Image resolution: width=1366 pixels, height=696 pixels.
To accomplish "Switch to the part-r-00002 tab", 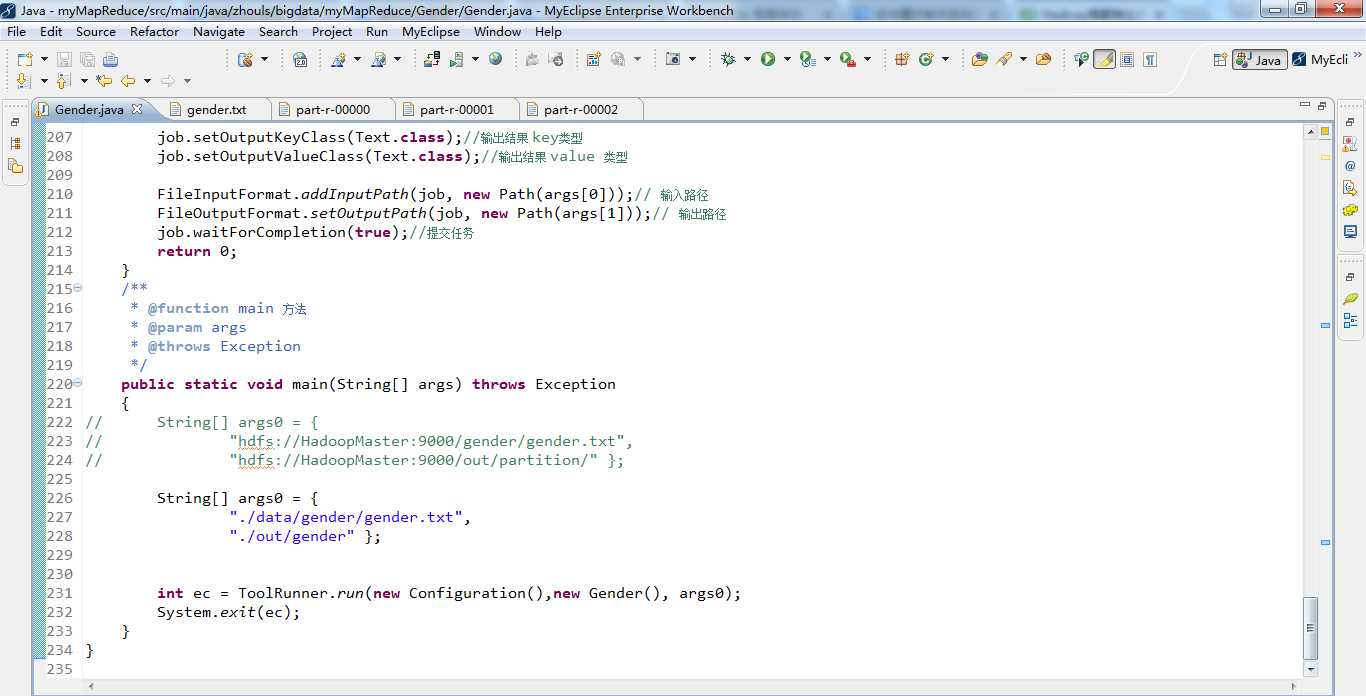I will 581,109.
